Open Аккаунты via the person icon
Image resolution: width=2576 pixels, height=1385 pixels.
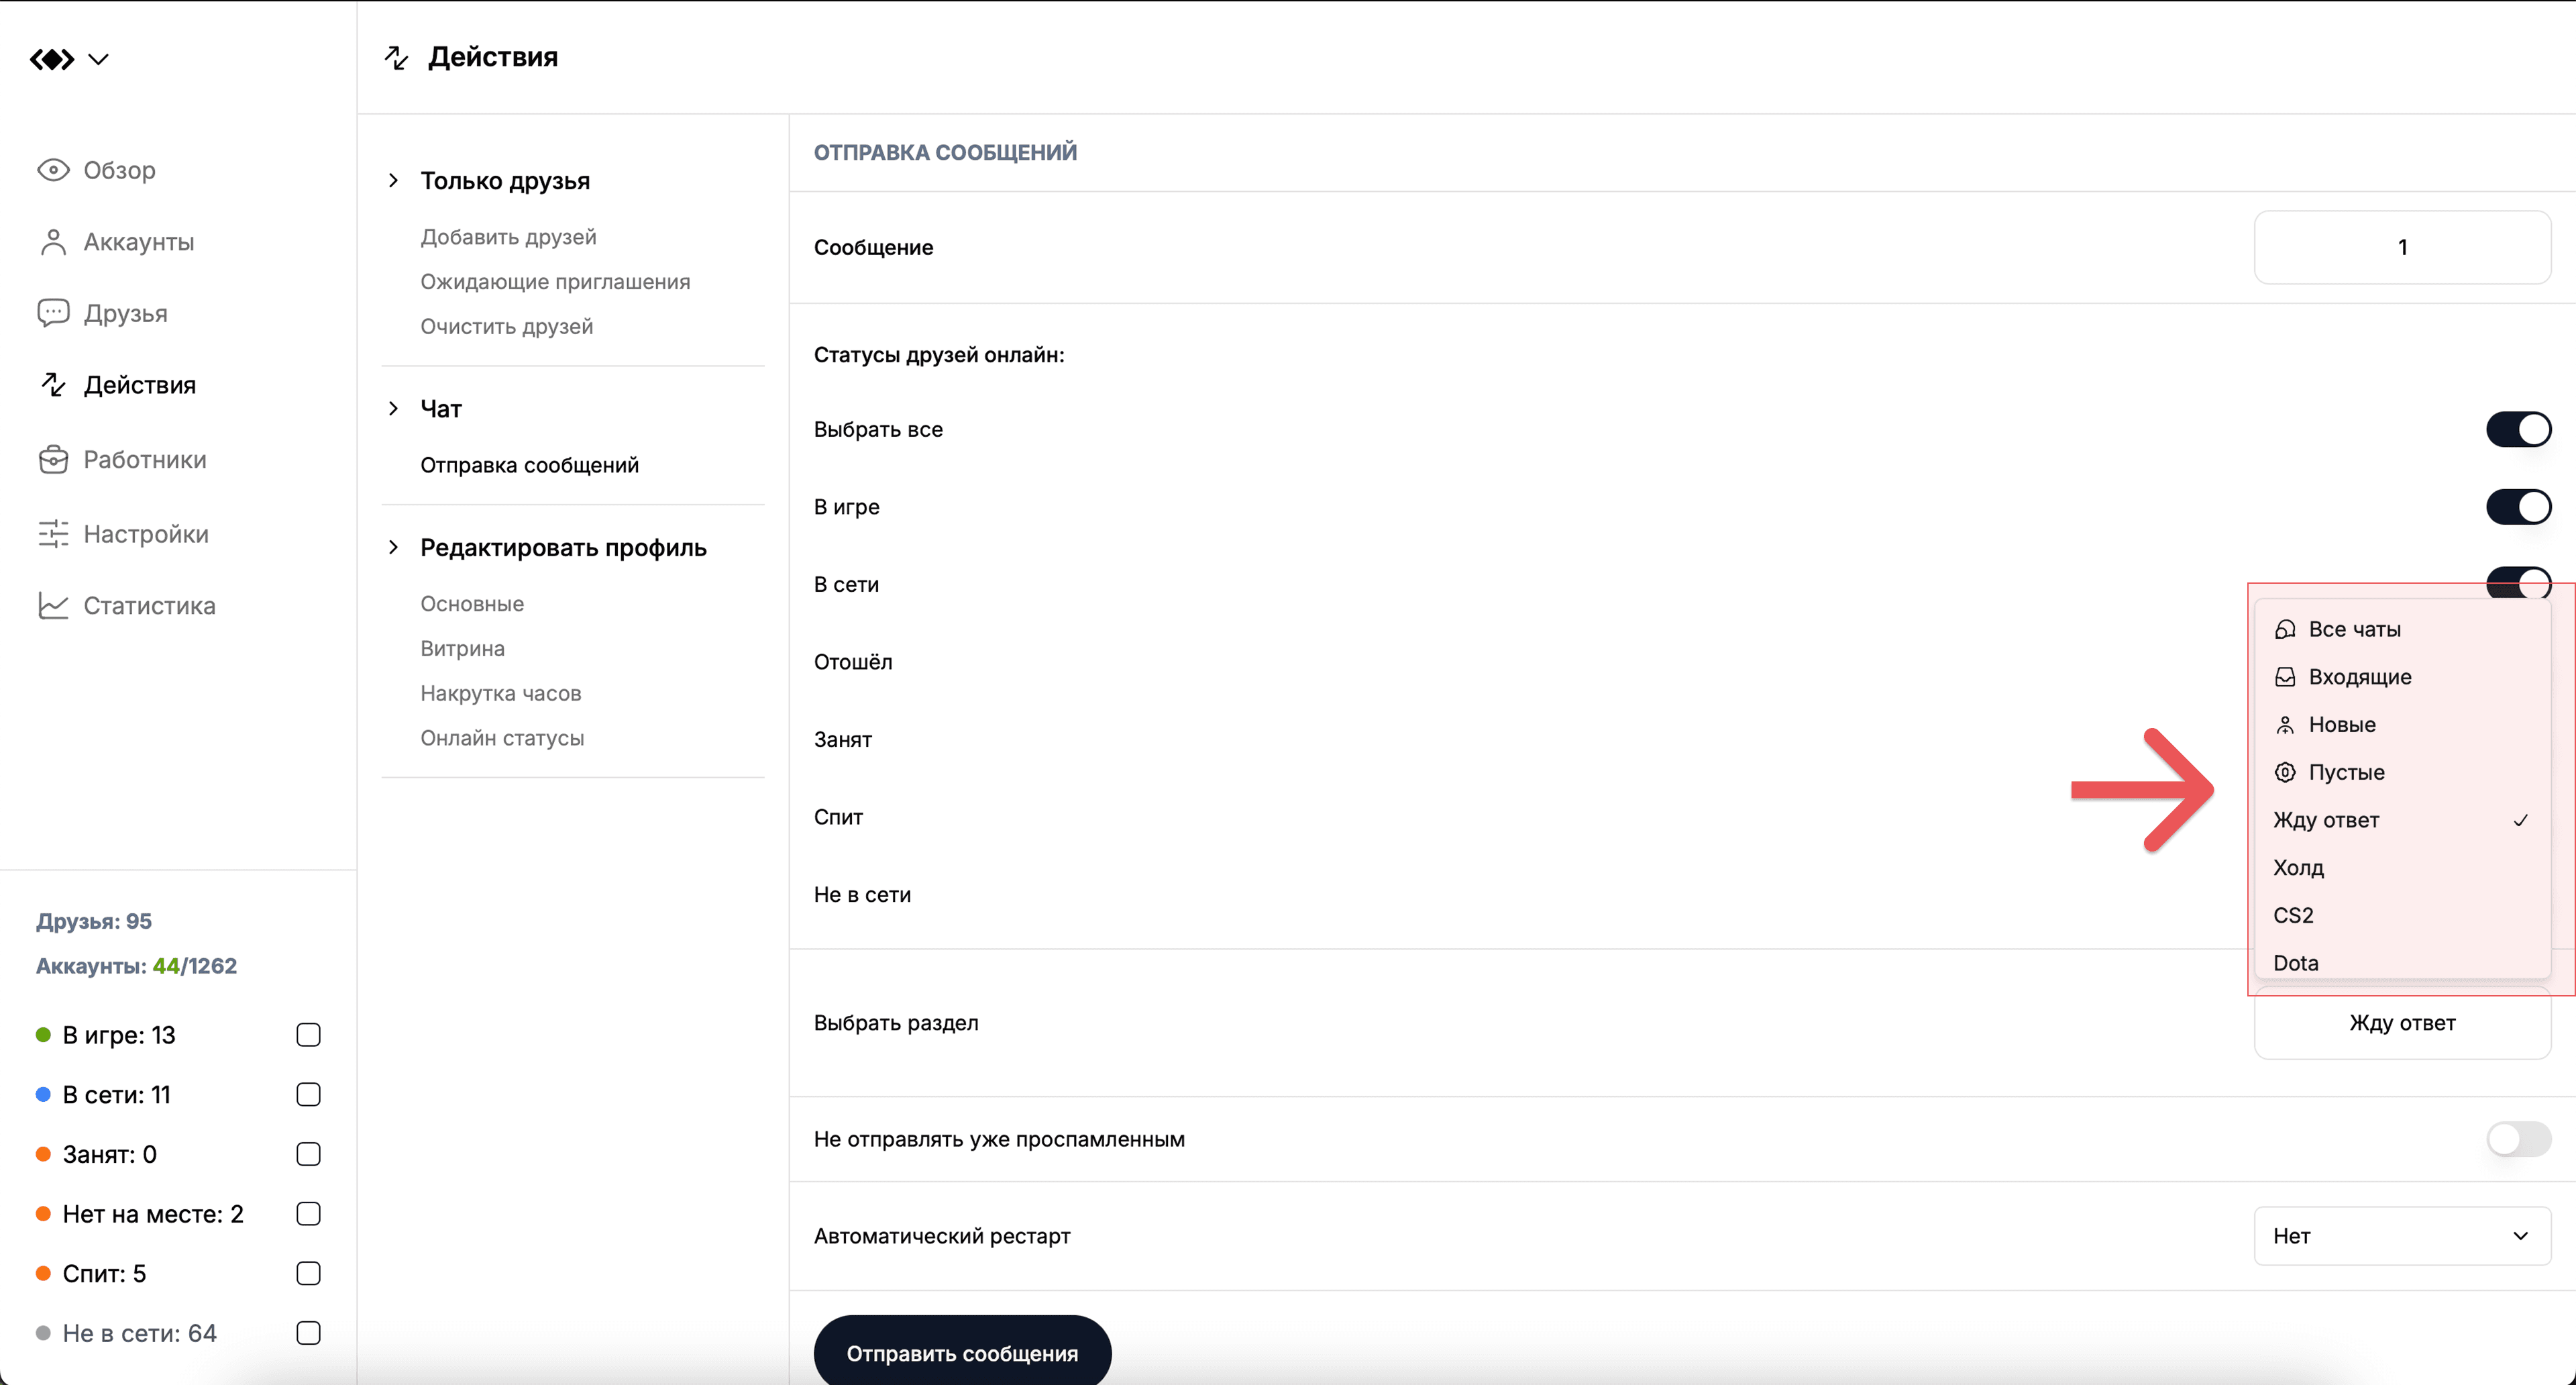[53, 242]
